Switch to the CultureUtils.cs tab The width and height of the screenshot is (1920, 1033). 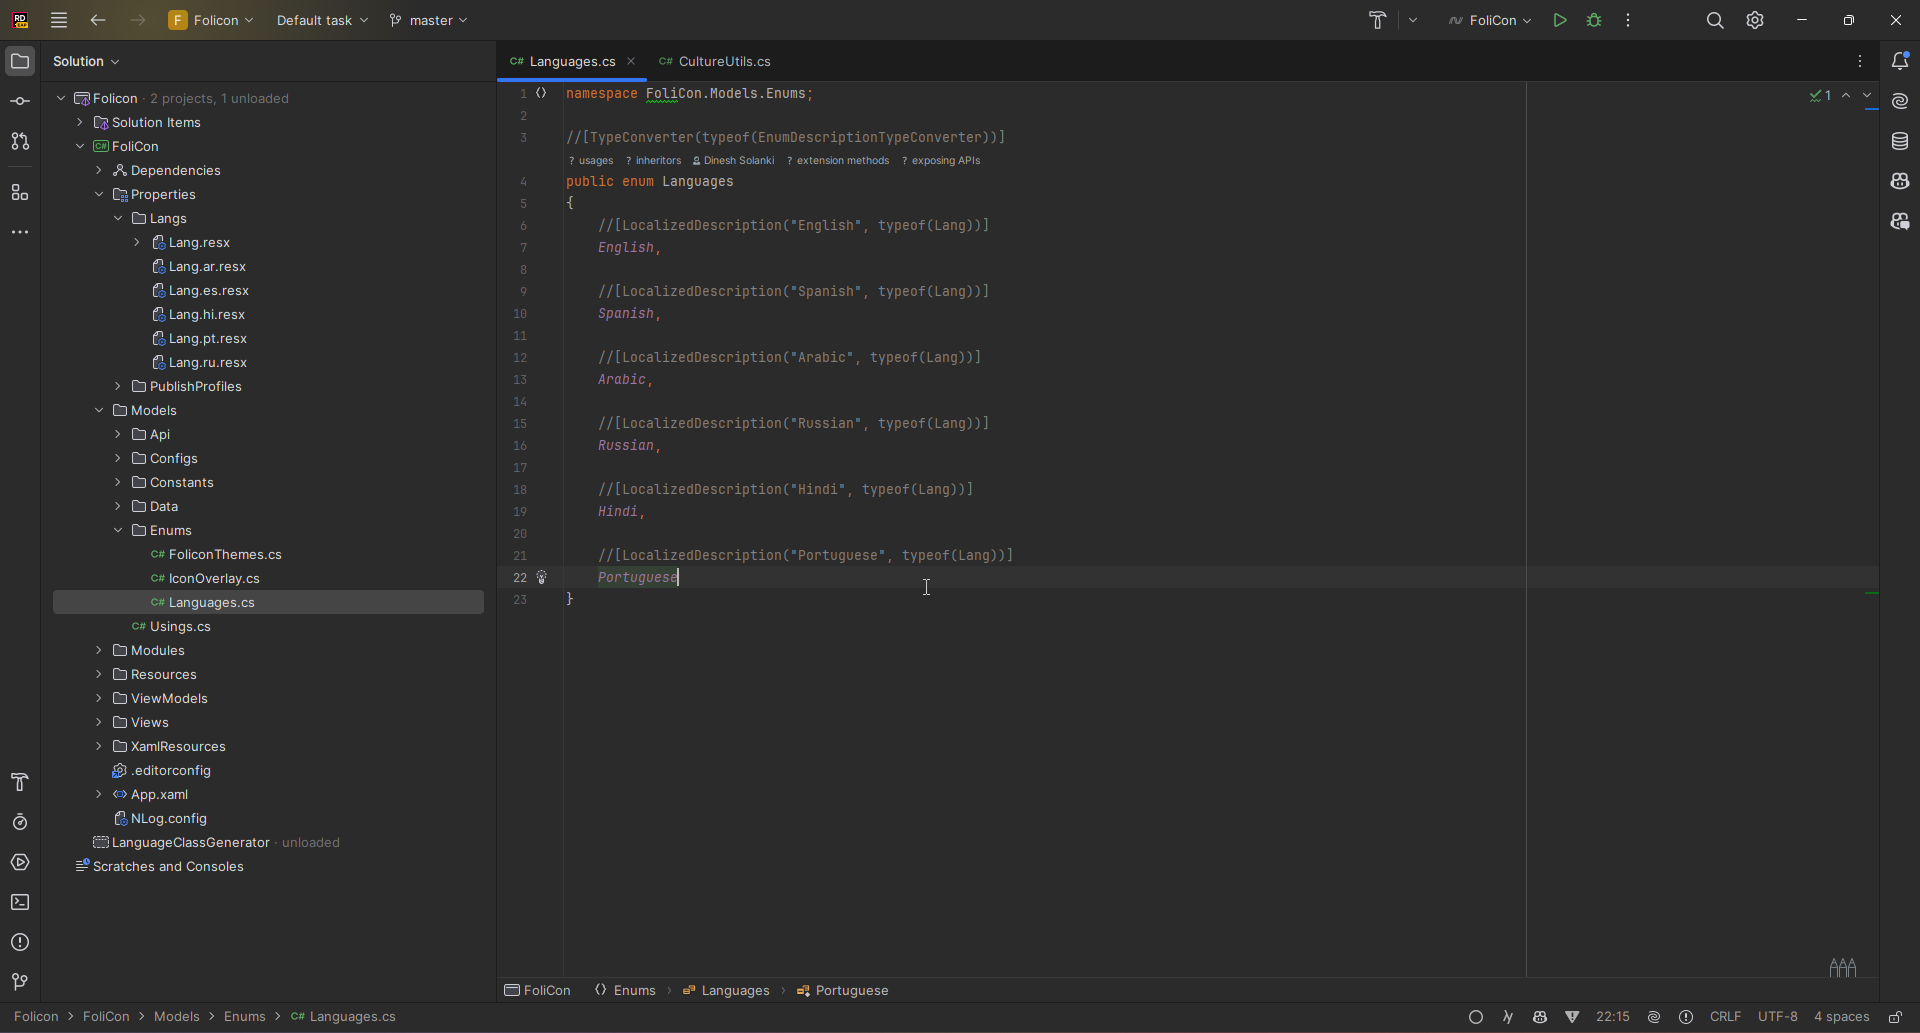tap(715, 62)
